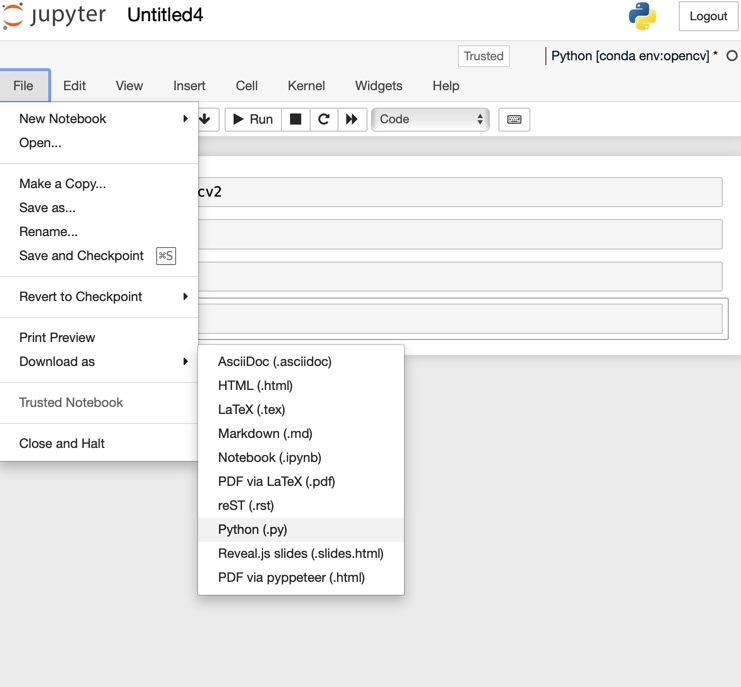Screen dimensions: 741x687
Task: Open the View menu
Action: tap(129, 86)
